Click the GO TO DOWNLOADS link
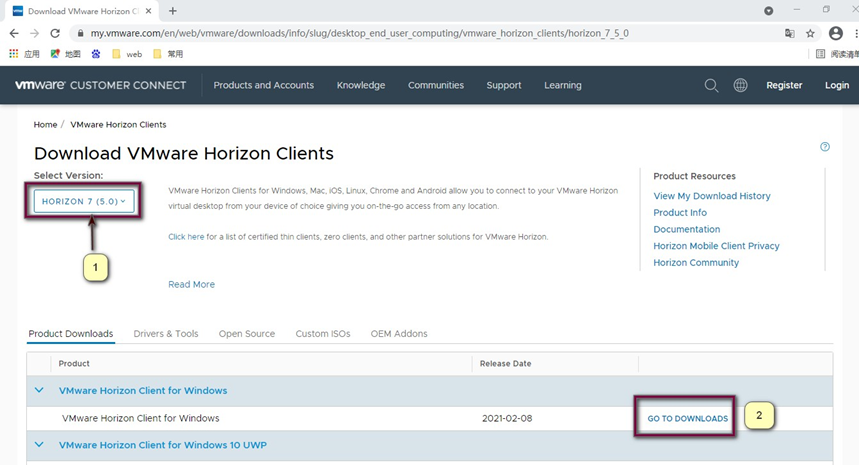Viewport: 859px width, 465px height. point(687,418)
